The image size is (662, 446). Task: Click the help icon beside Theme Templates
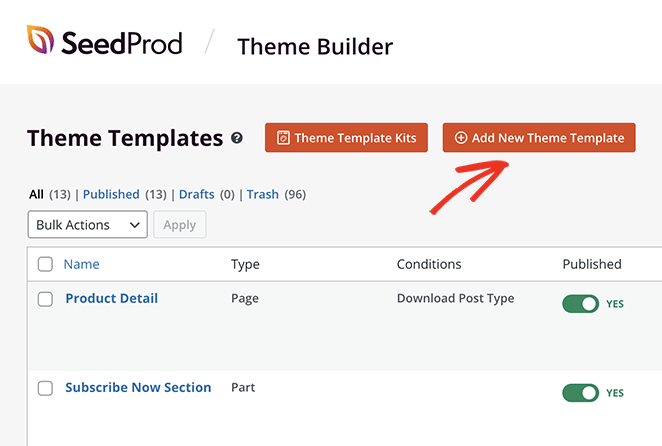point(237,139)
